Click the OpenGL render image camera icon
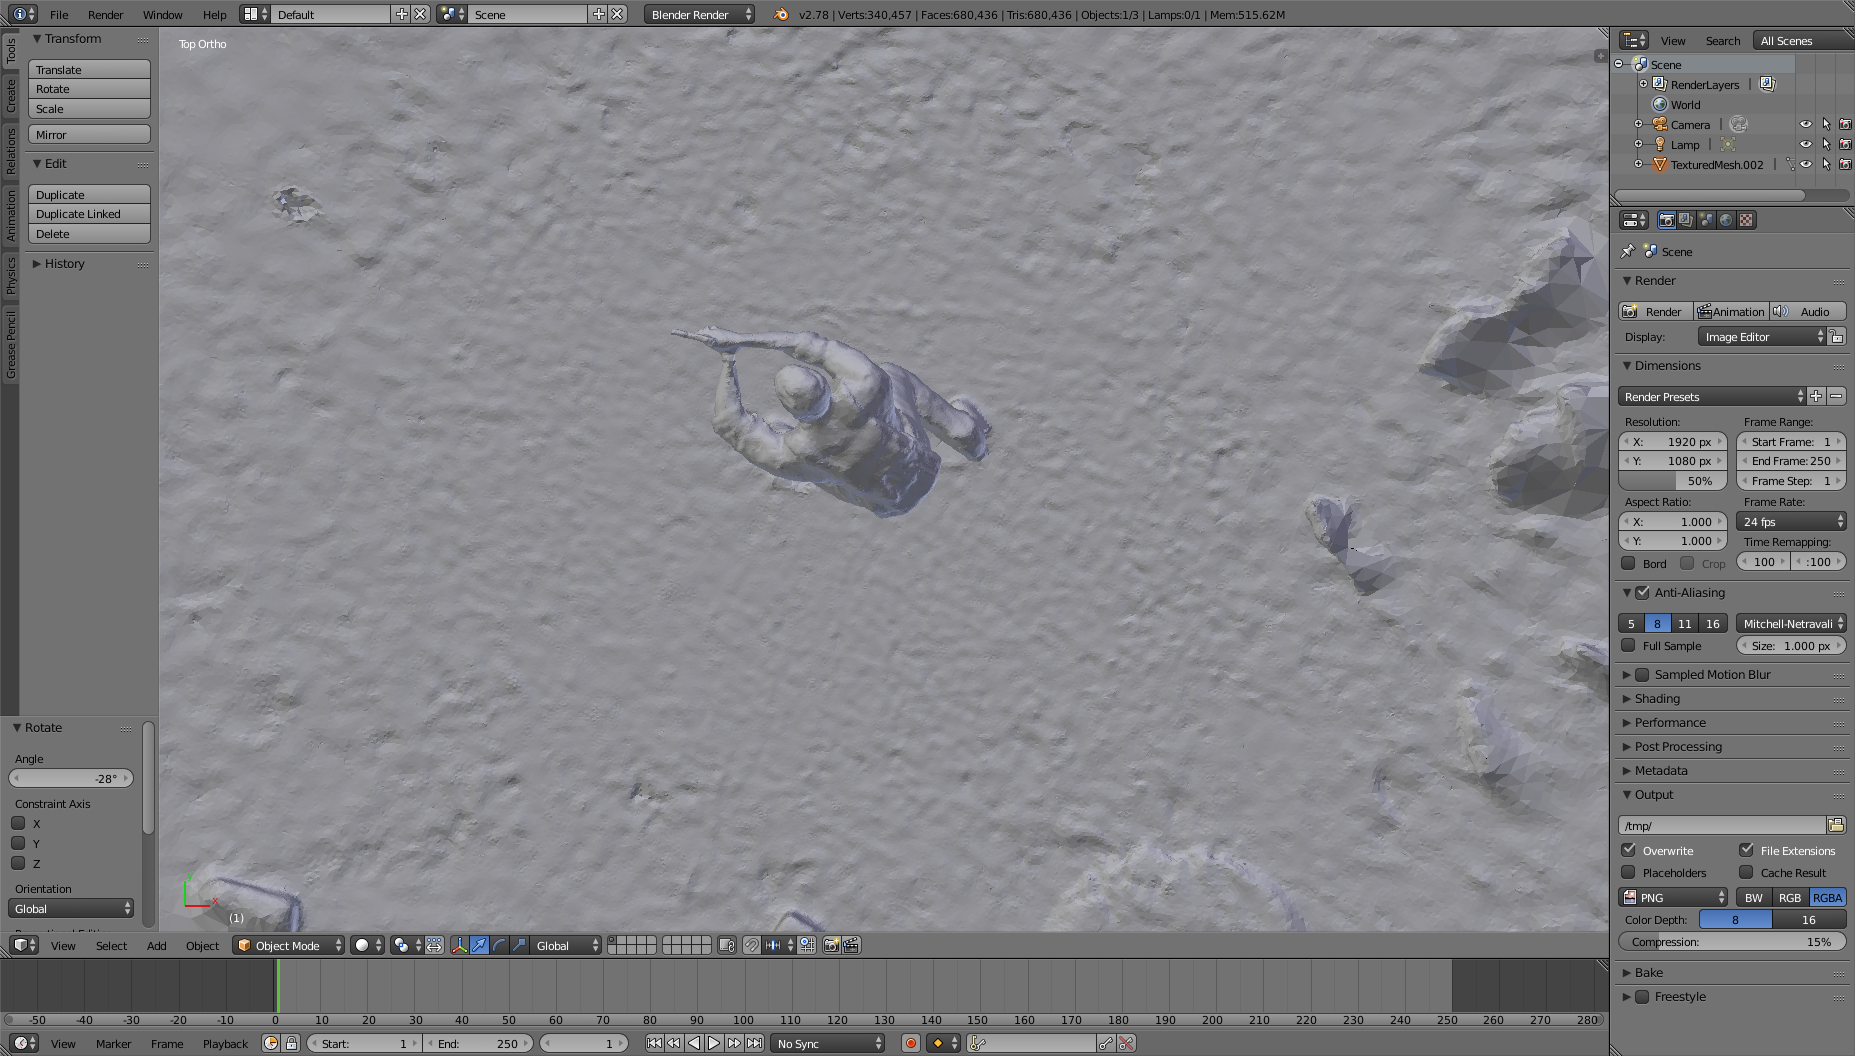Viewport: 1855px width, 1056px height. click(x=831, y=945)
